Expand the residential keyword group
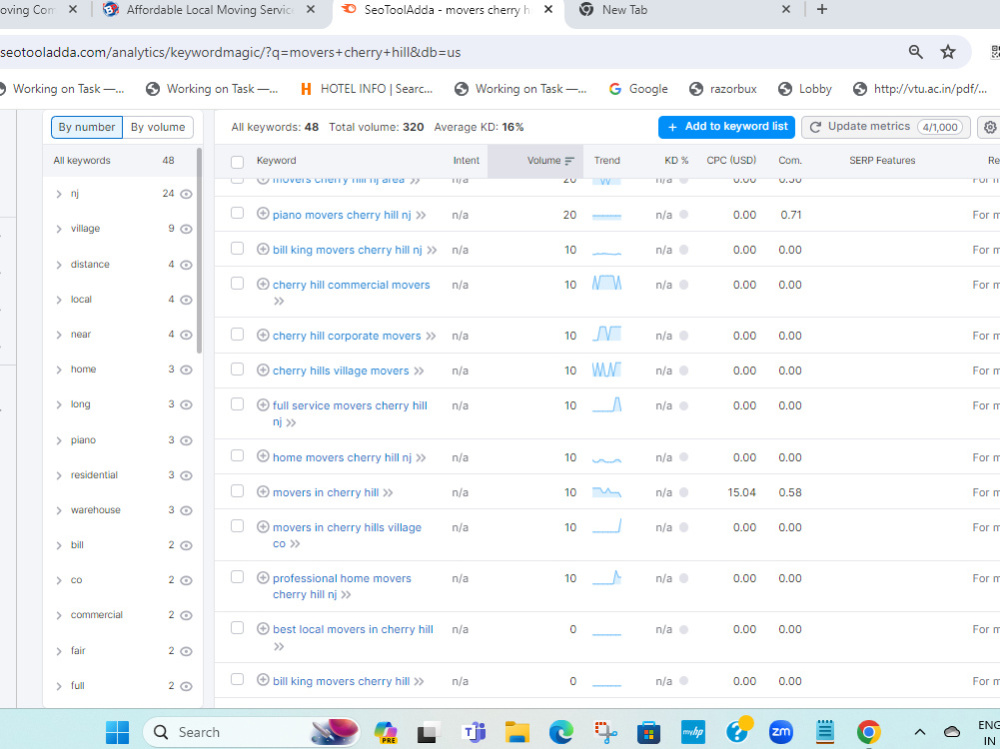The width and height of the screenshot is (1000, 749). (59, 475)
